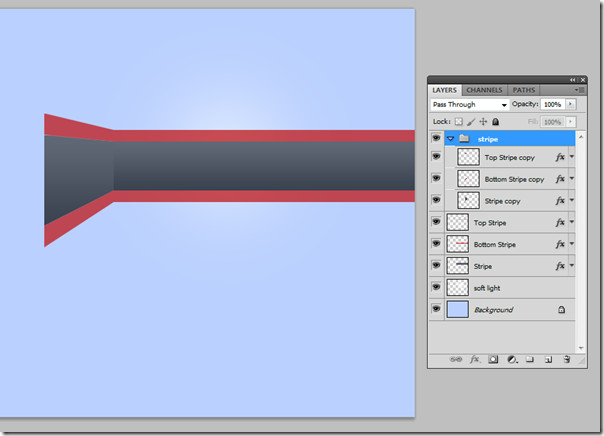Click the link layers icon

click(x=456, y=359)
